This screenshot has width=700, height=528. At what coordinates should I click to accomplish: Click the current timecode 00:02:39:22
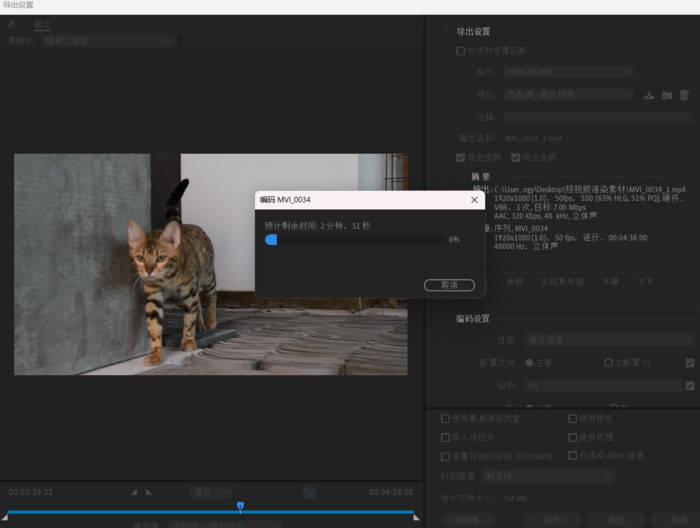click(31, 492)
